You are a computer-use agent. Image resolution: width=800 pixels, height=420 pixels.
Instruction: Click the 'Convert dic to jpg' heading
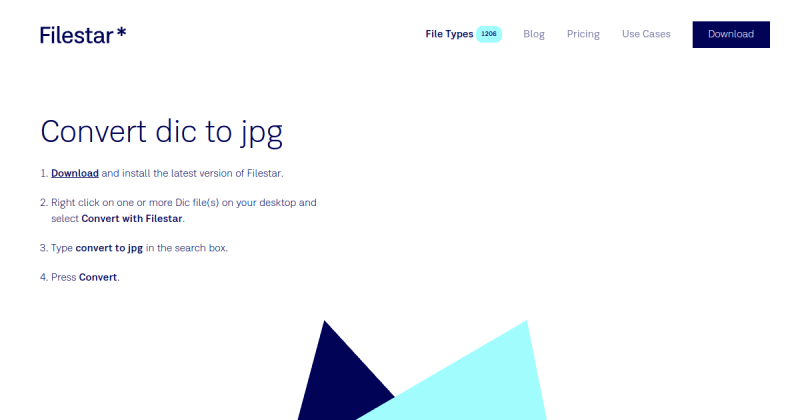pyautogui.click(x=161, y=132)
